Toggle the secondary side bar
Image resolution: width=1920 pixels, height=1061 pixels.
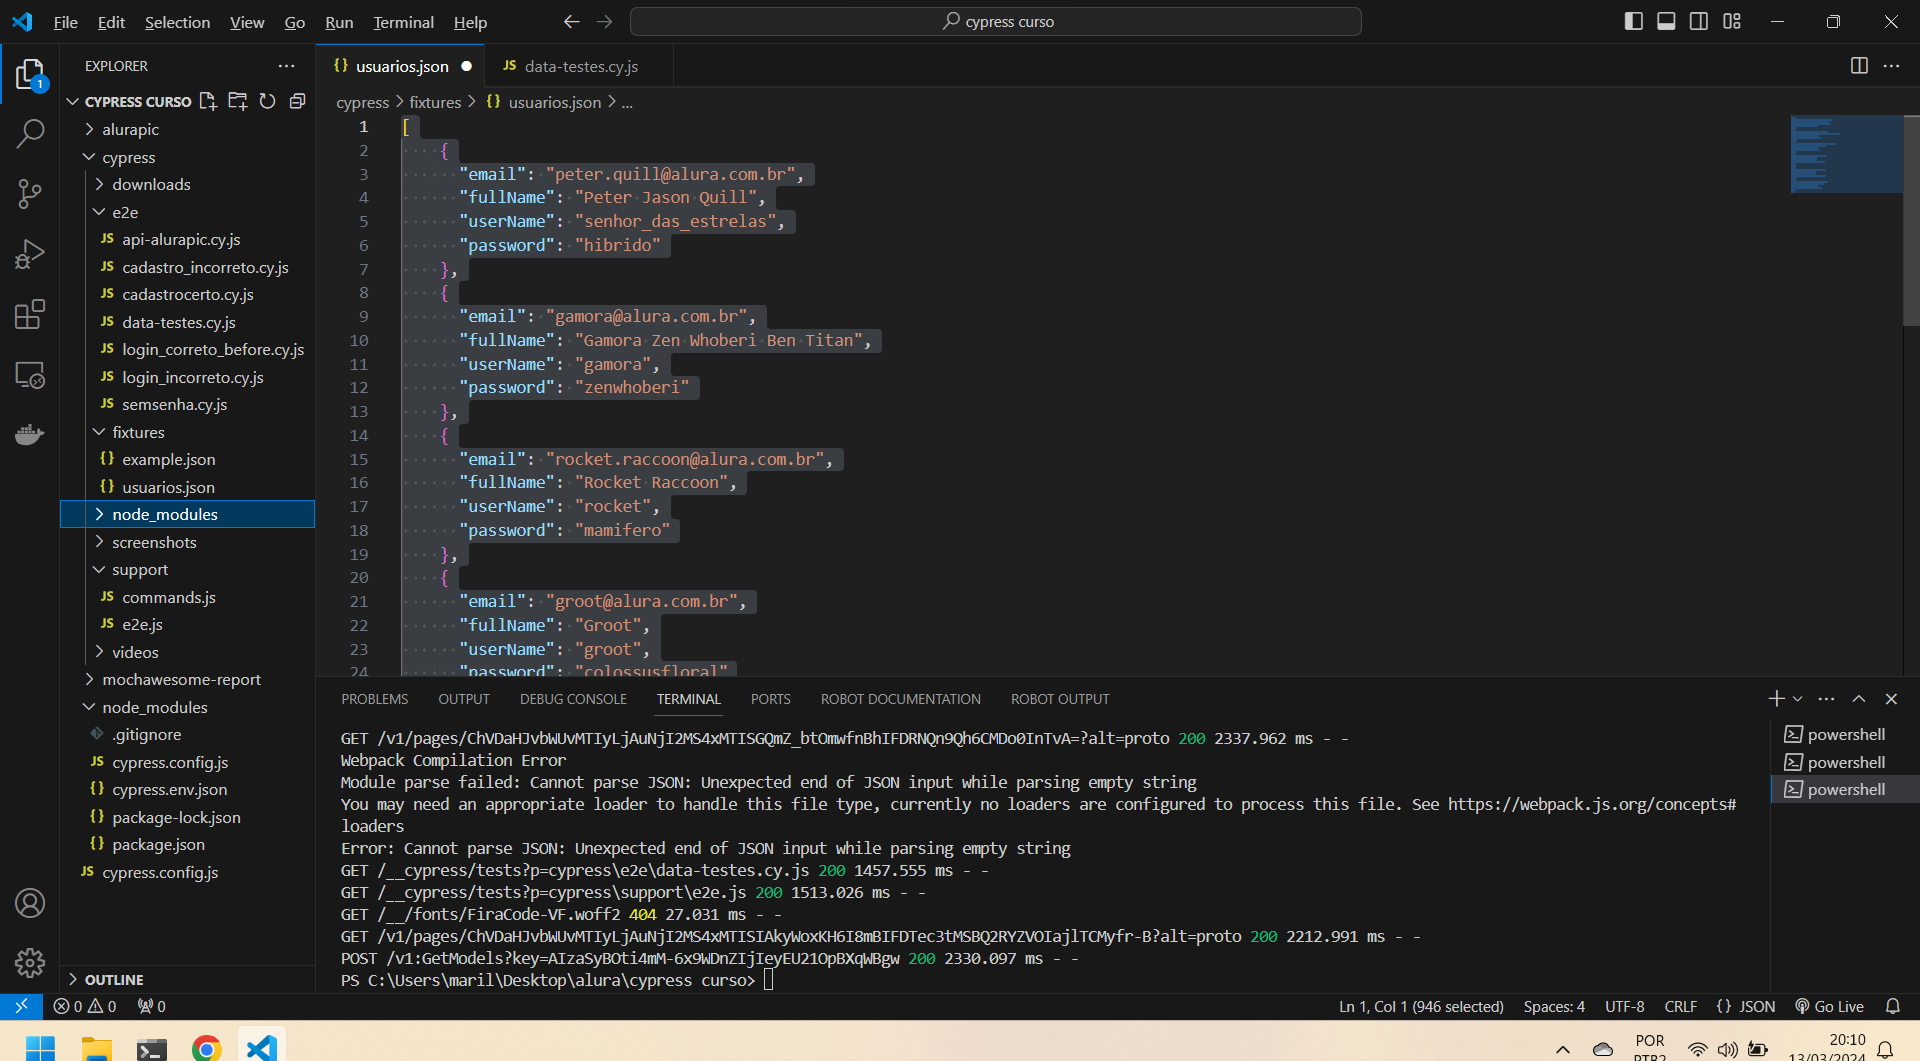click(x=1699, y=22)
